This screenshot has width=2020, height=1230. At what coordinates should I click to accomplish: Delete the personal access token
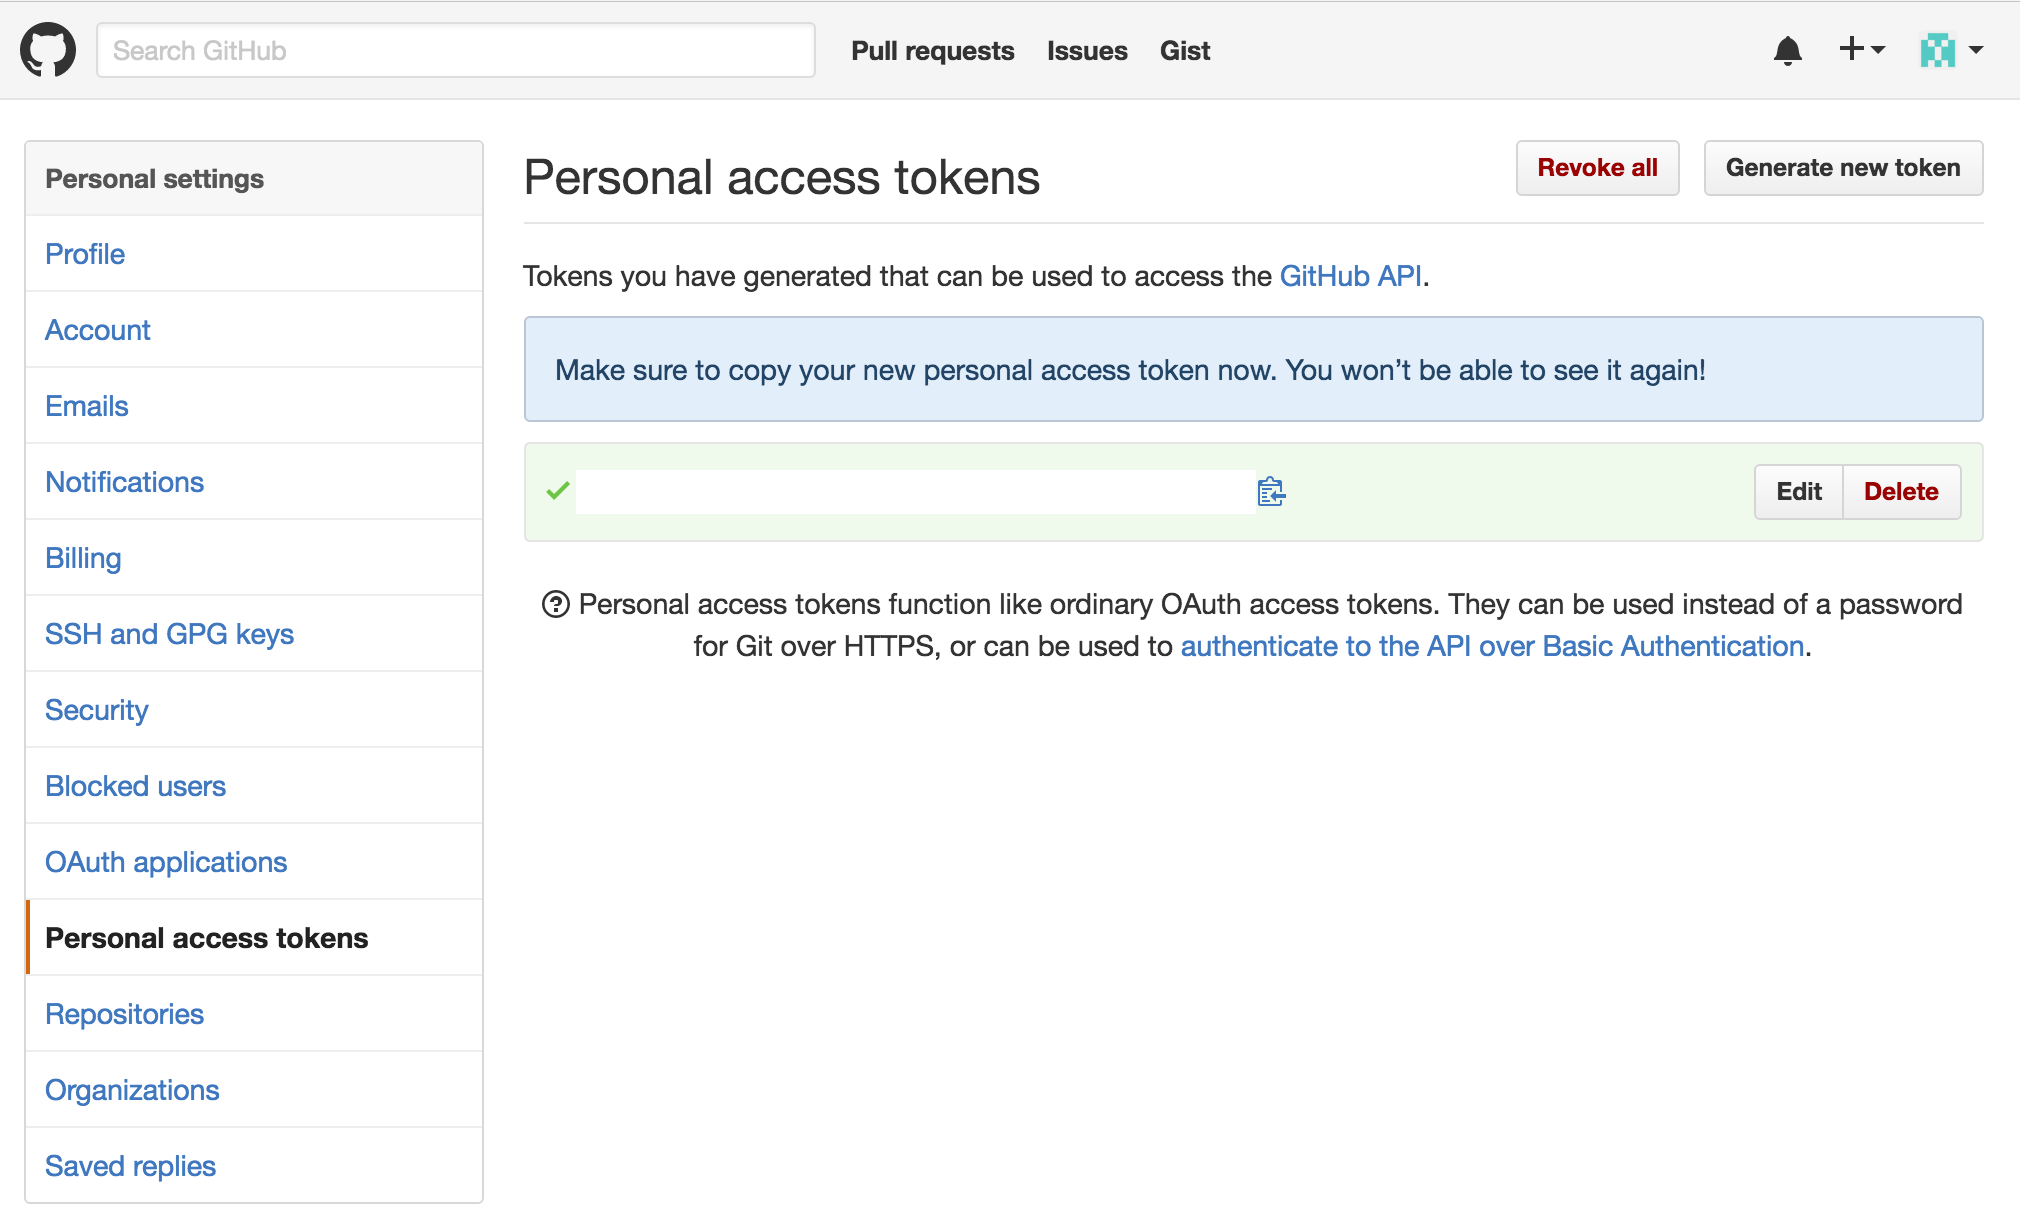tap(1901, 492)
